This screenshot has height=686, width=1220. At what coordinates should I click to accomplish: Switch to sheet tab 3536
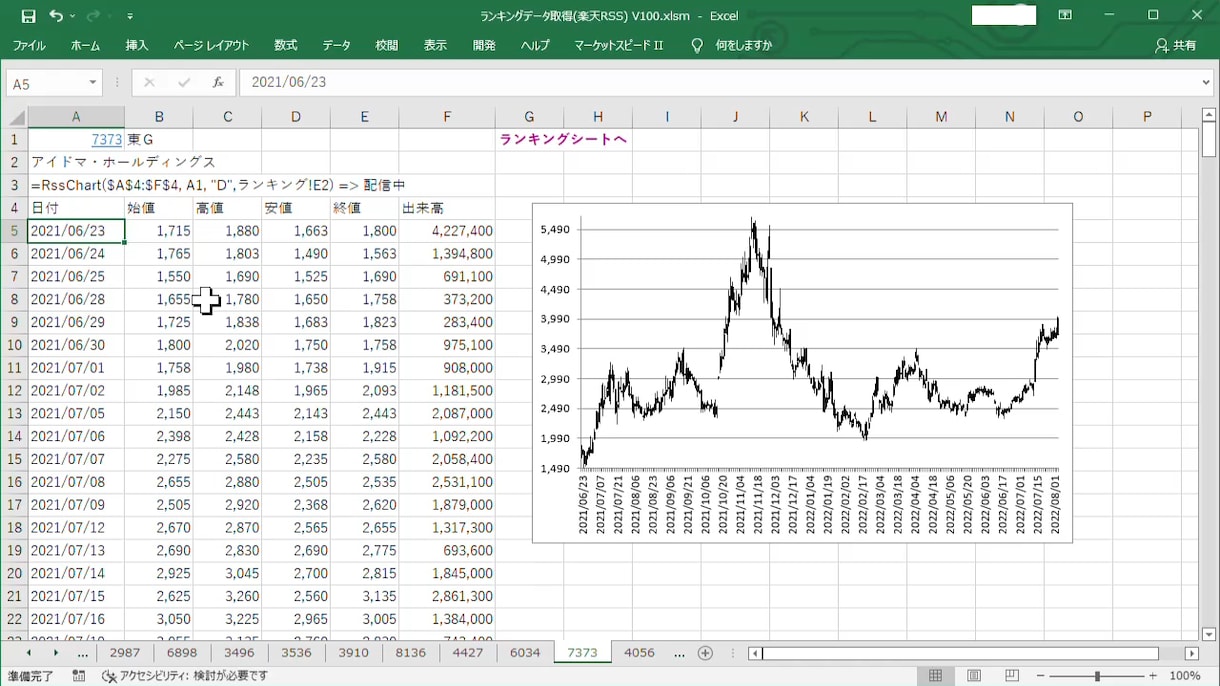tap(296, 653)
